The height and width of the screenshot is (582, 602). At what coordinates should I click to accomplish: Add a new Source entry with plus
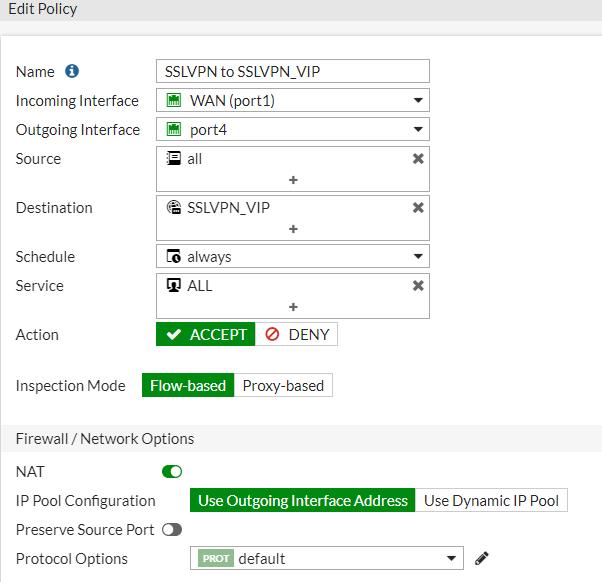[x=293, y=180]
